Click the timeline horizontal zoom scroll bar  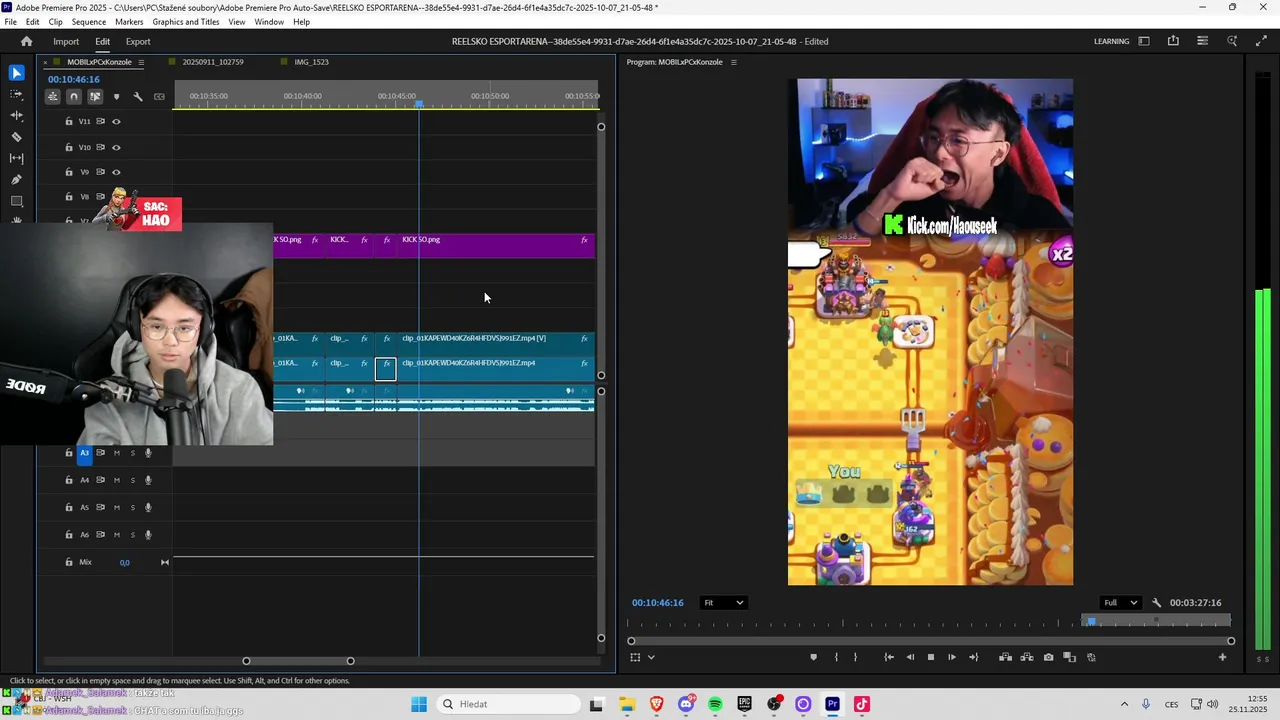pyautogui.click(x=298, y=661)
